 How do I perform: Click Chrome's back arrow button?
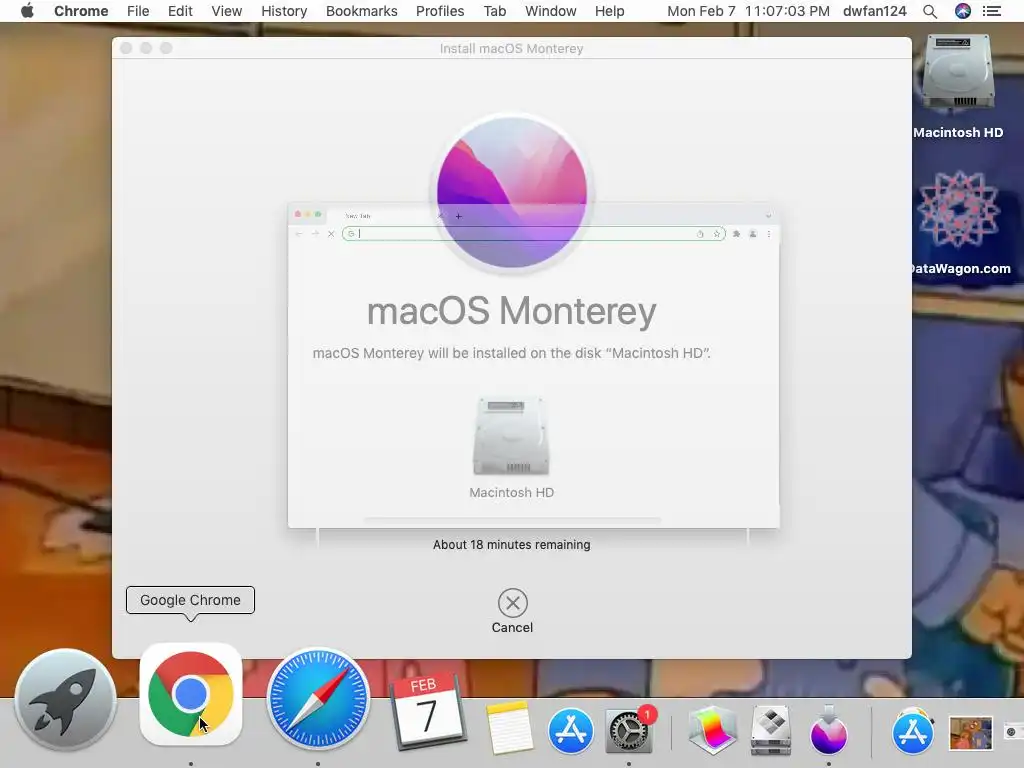click(299, 234)
